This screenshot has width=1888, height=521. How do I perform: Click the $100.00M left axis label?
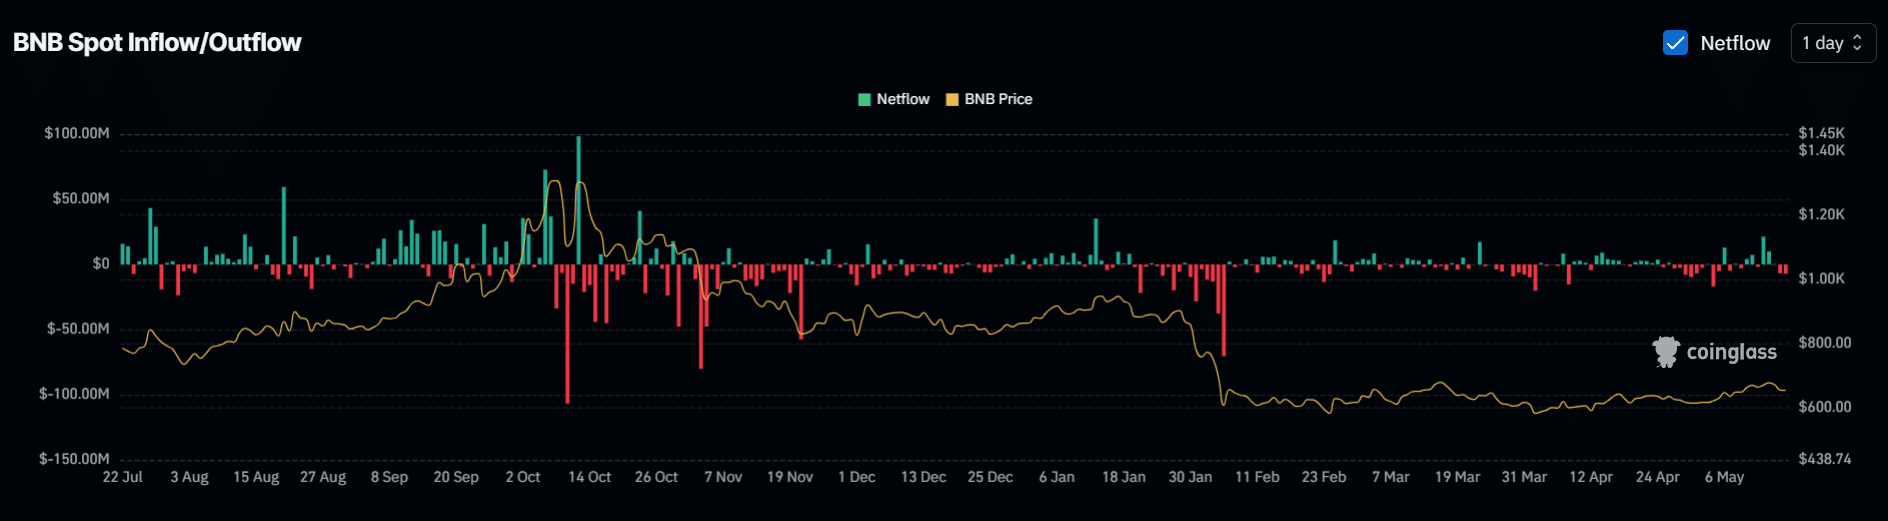point(77,133)
